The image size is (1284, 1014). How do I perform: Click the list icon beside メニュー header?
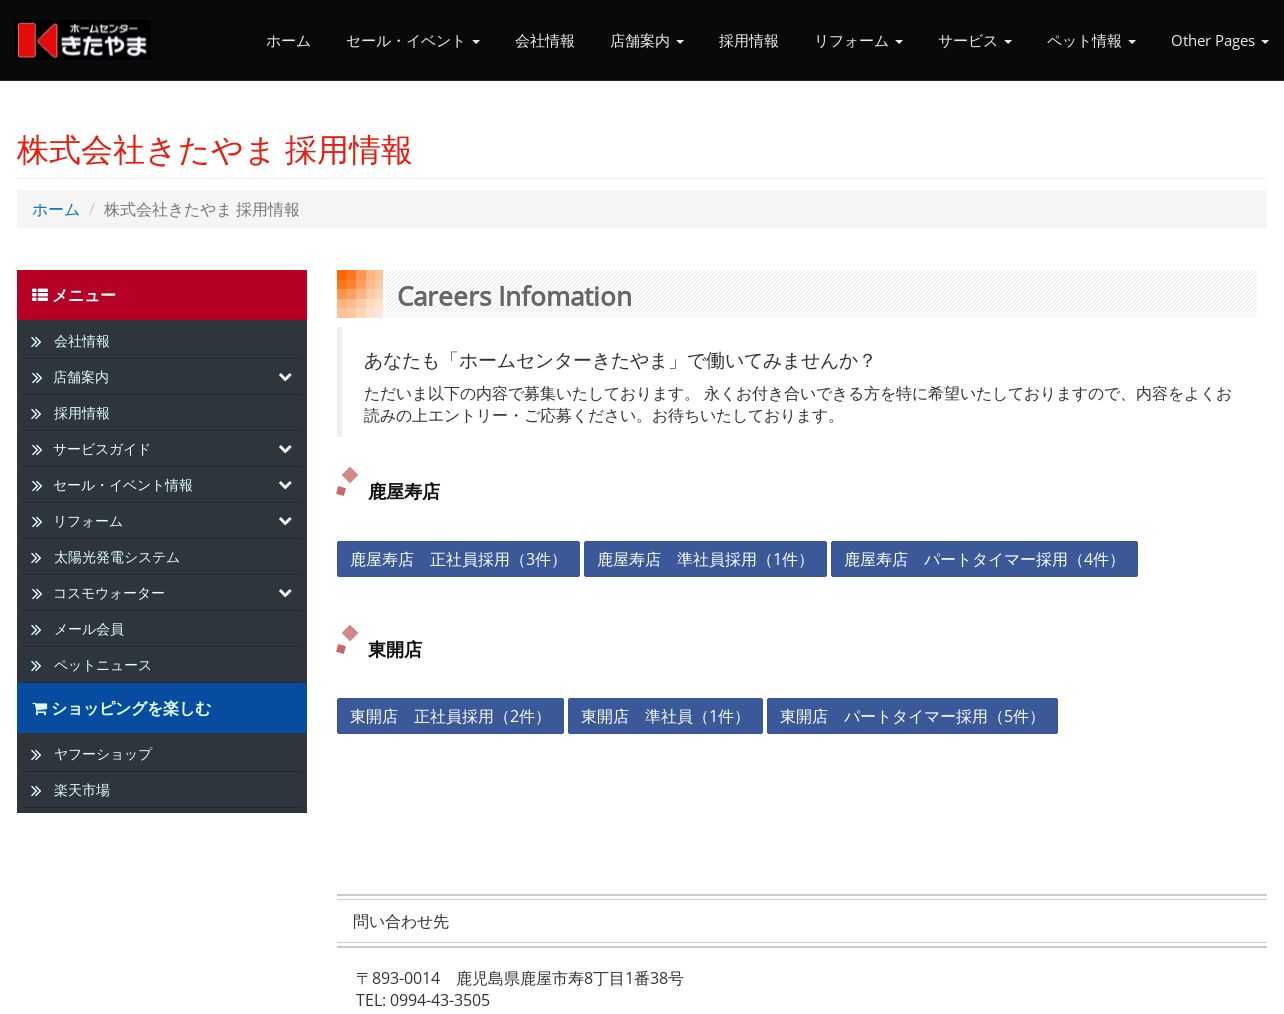pos(40,295)
